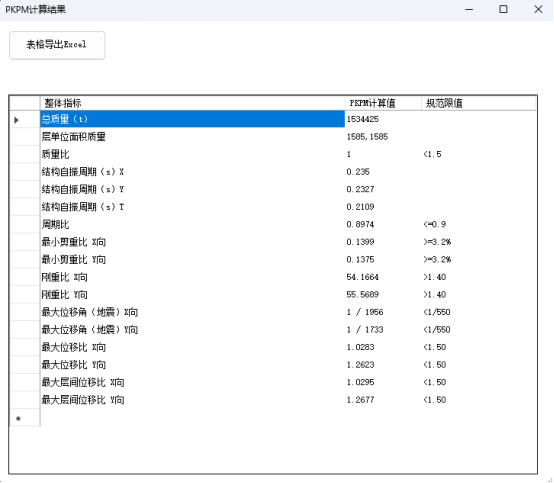Select the 层单位面积质量 cell
The image size is (554, 483).
(x=193, y=136)
